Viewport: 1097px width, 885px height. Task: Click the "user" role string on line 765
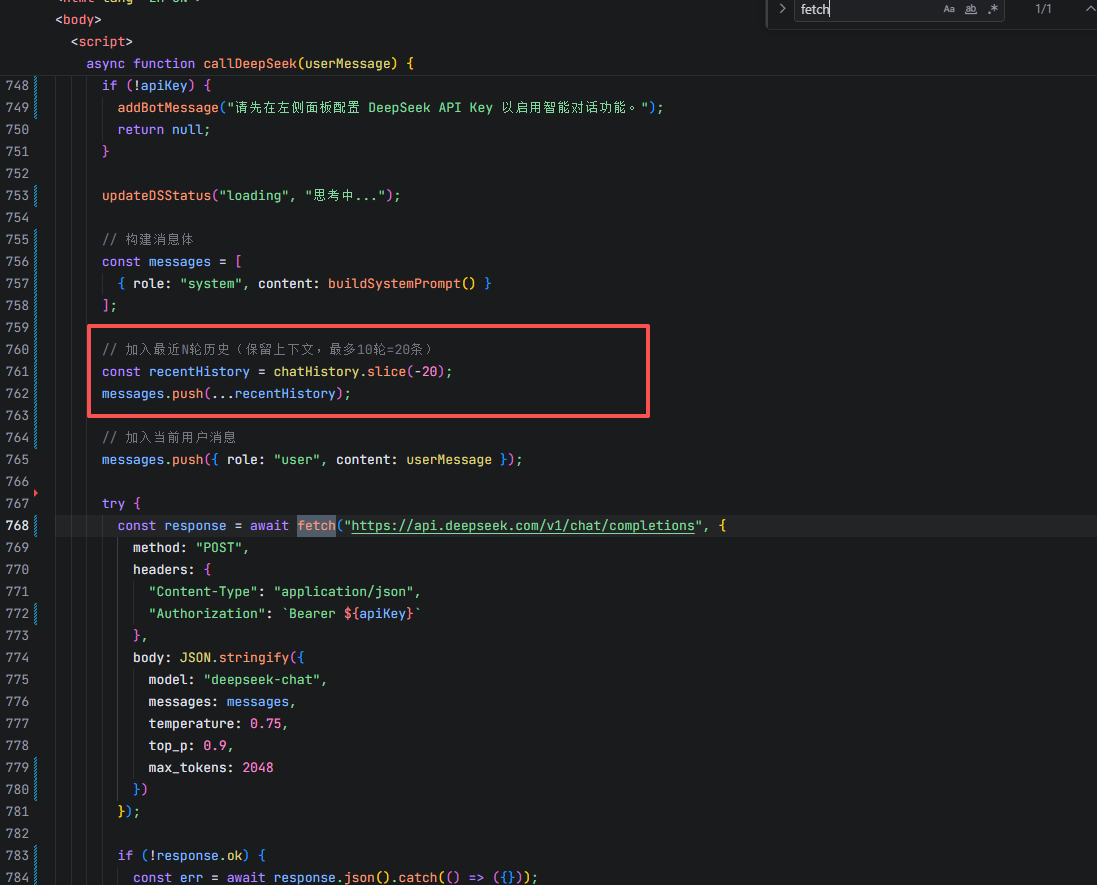click(x=297, y=460)
